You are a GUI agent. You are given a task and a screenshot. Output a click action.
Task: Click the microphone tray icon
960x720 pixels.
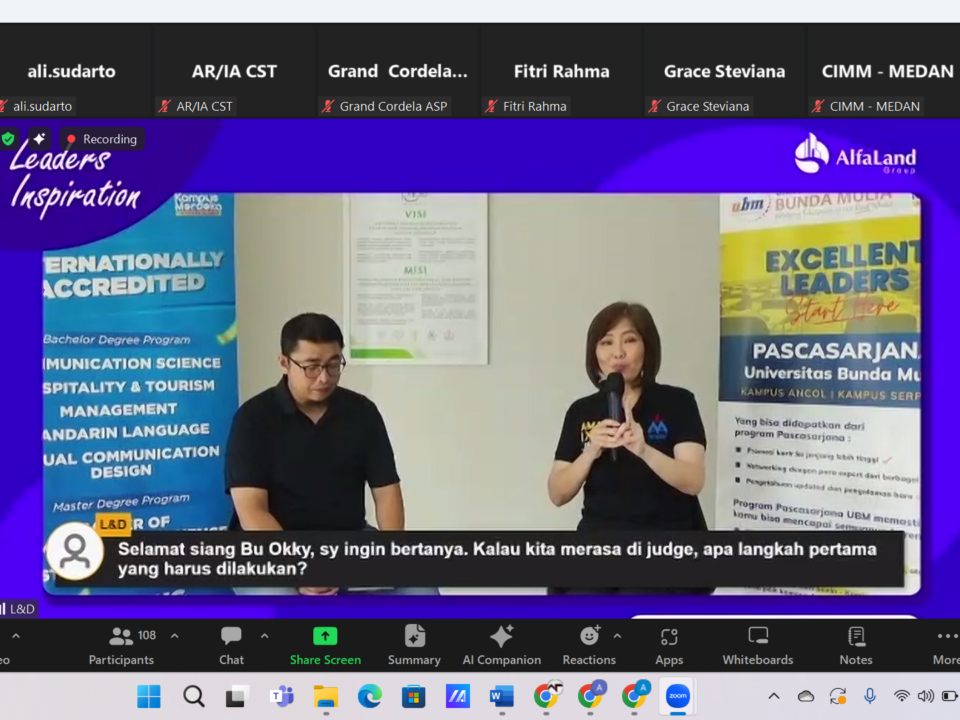(x=869, y=696)
